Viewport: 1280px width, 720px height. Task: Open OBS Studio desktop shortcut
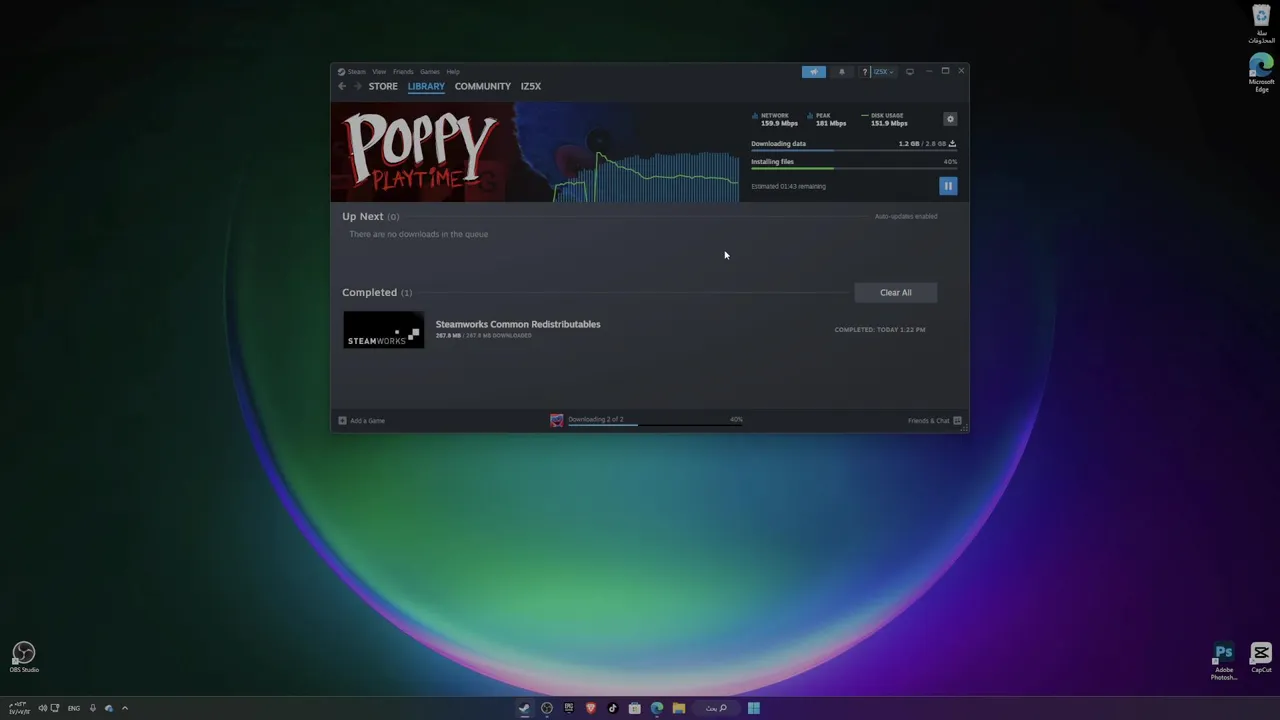(x=24, y=658)
